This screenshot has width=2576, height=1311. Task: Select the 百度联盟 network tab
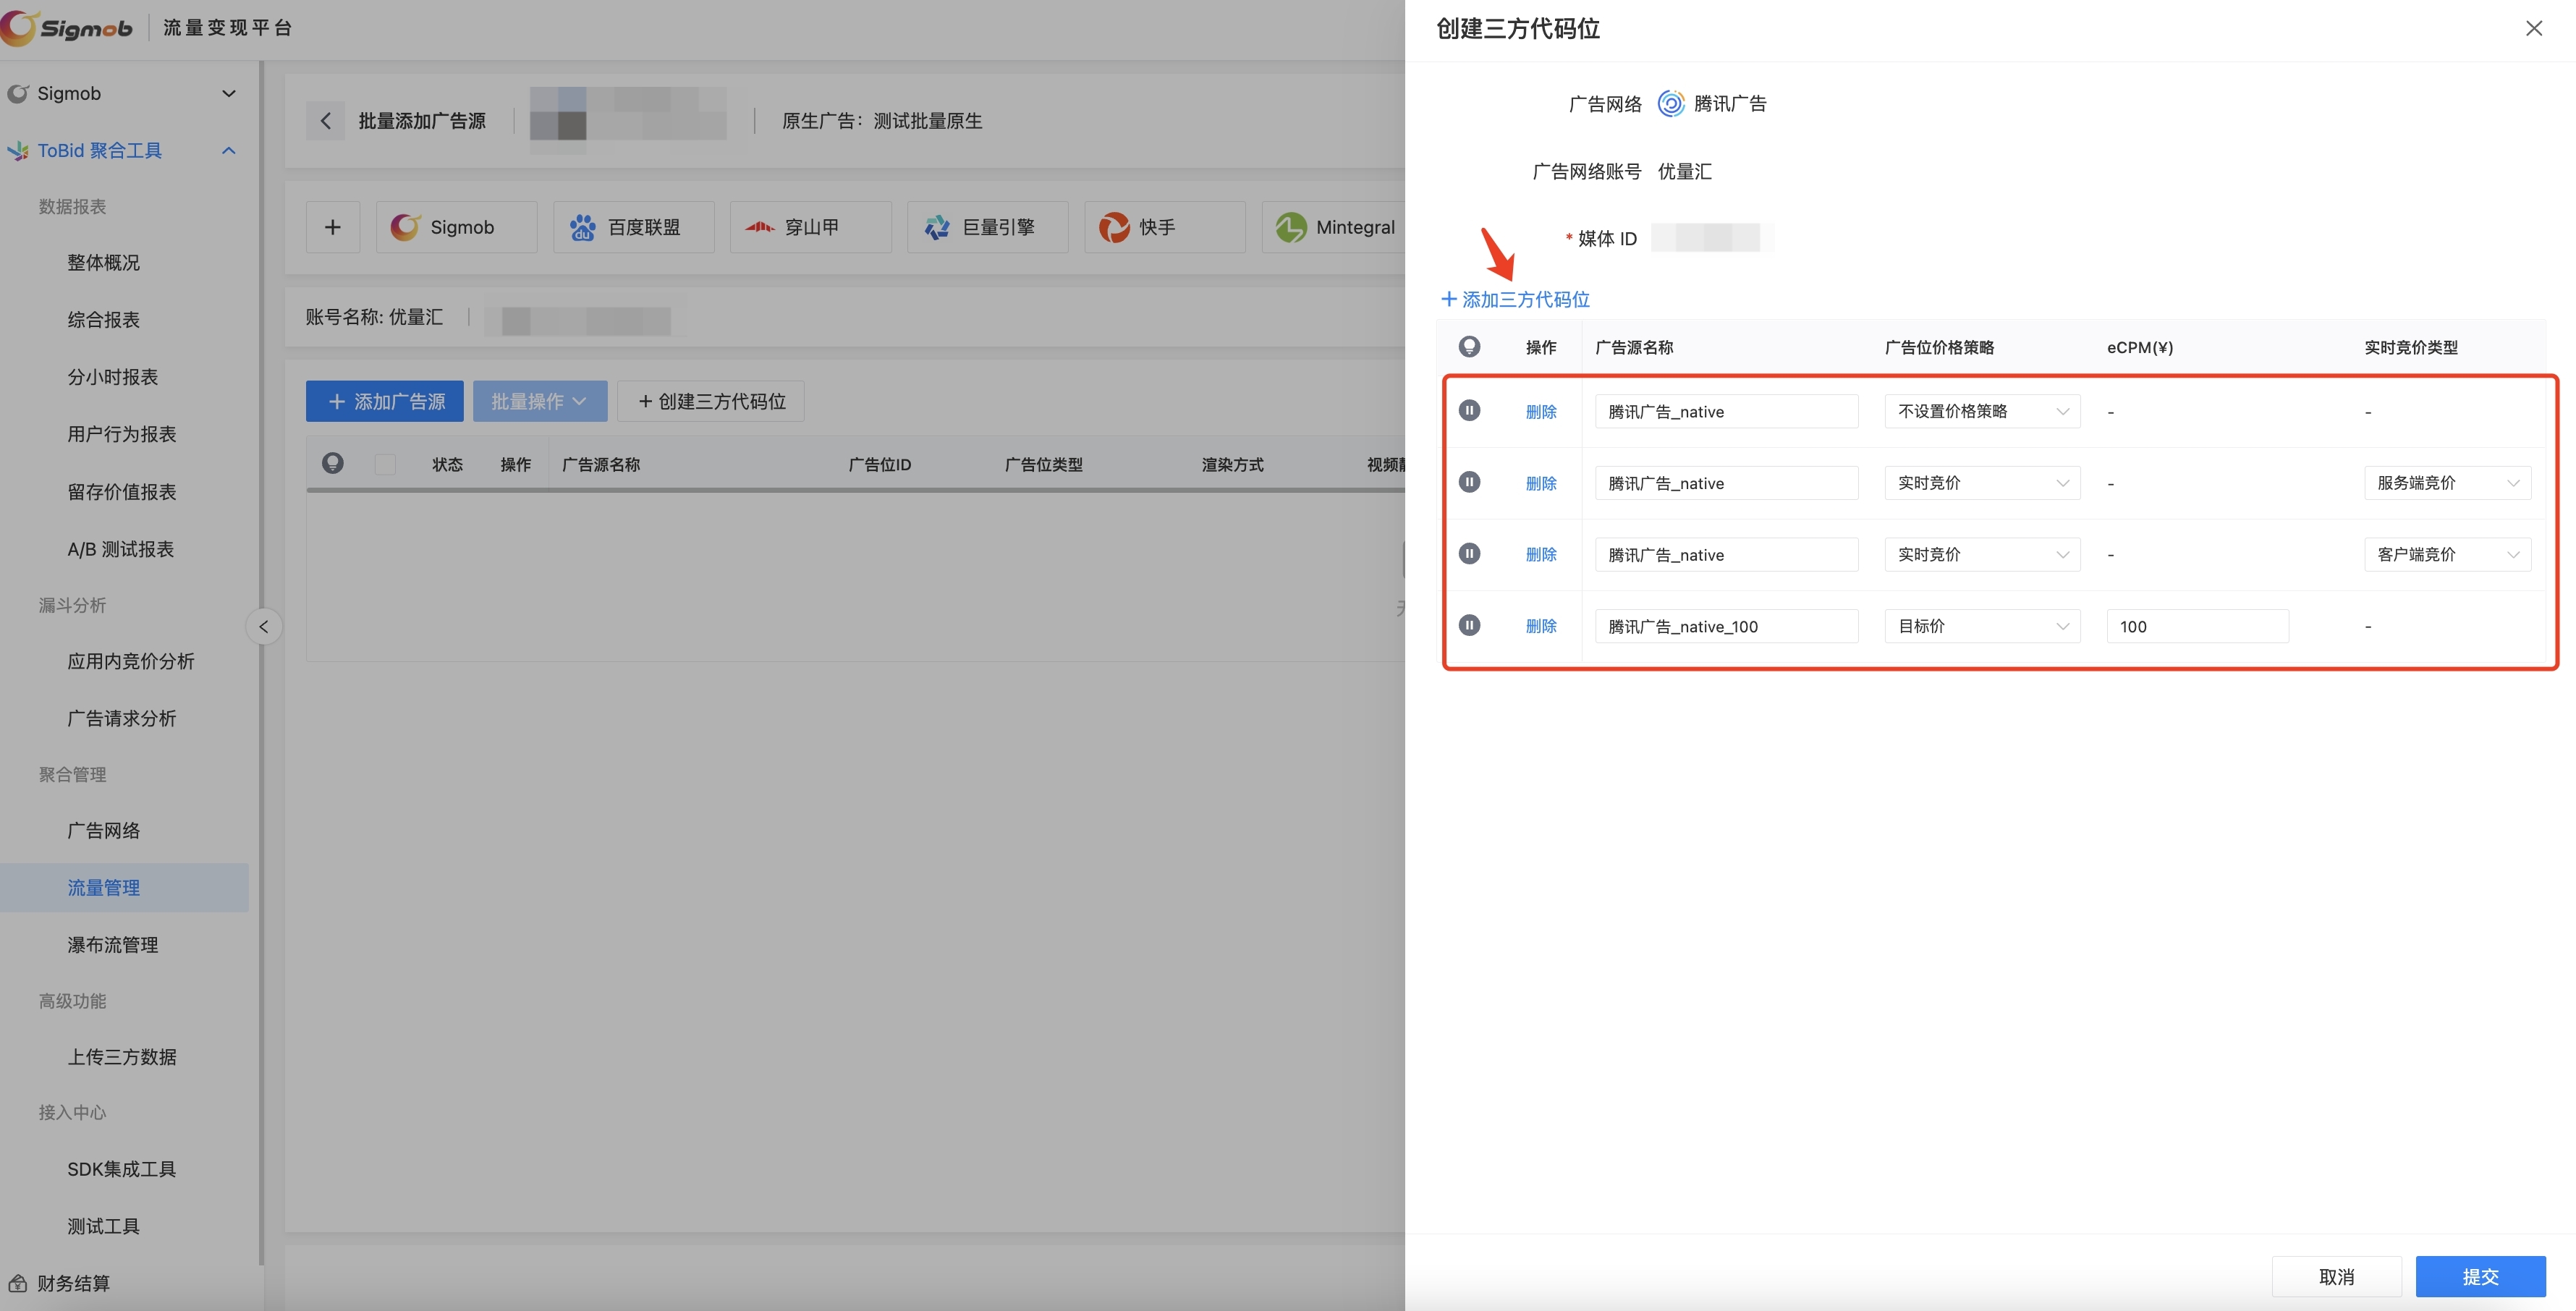point(634,227)
